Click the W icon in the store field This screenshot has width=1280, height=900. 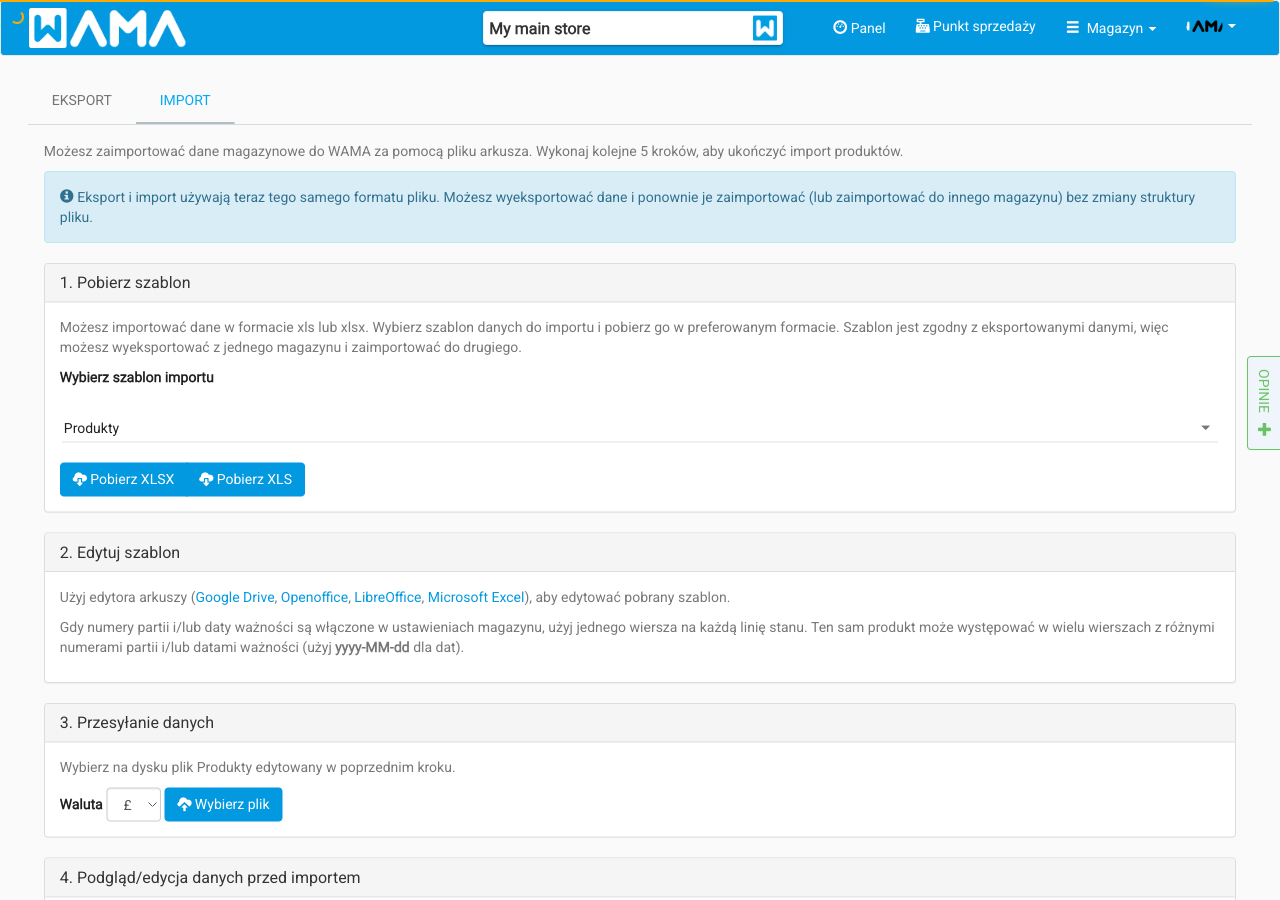[765, 28]
